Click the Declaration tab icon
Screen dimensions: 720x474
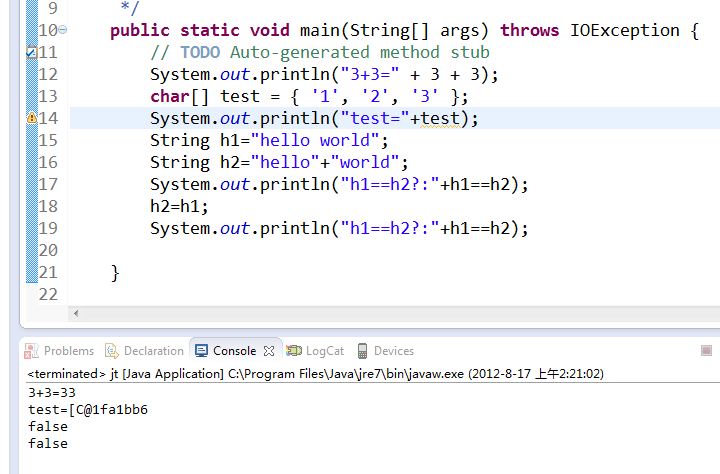(x=112, y=351)
